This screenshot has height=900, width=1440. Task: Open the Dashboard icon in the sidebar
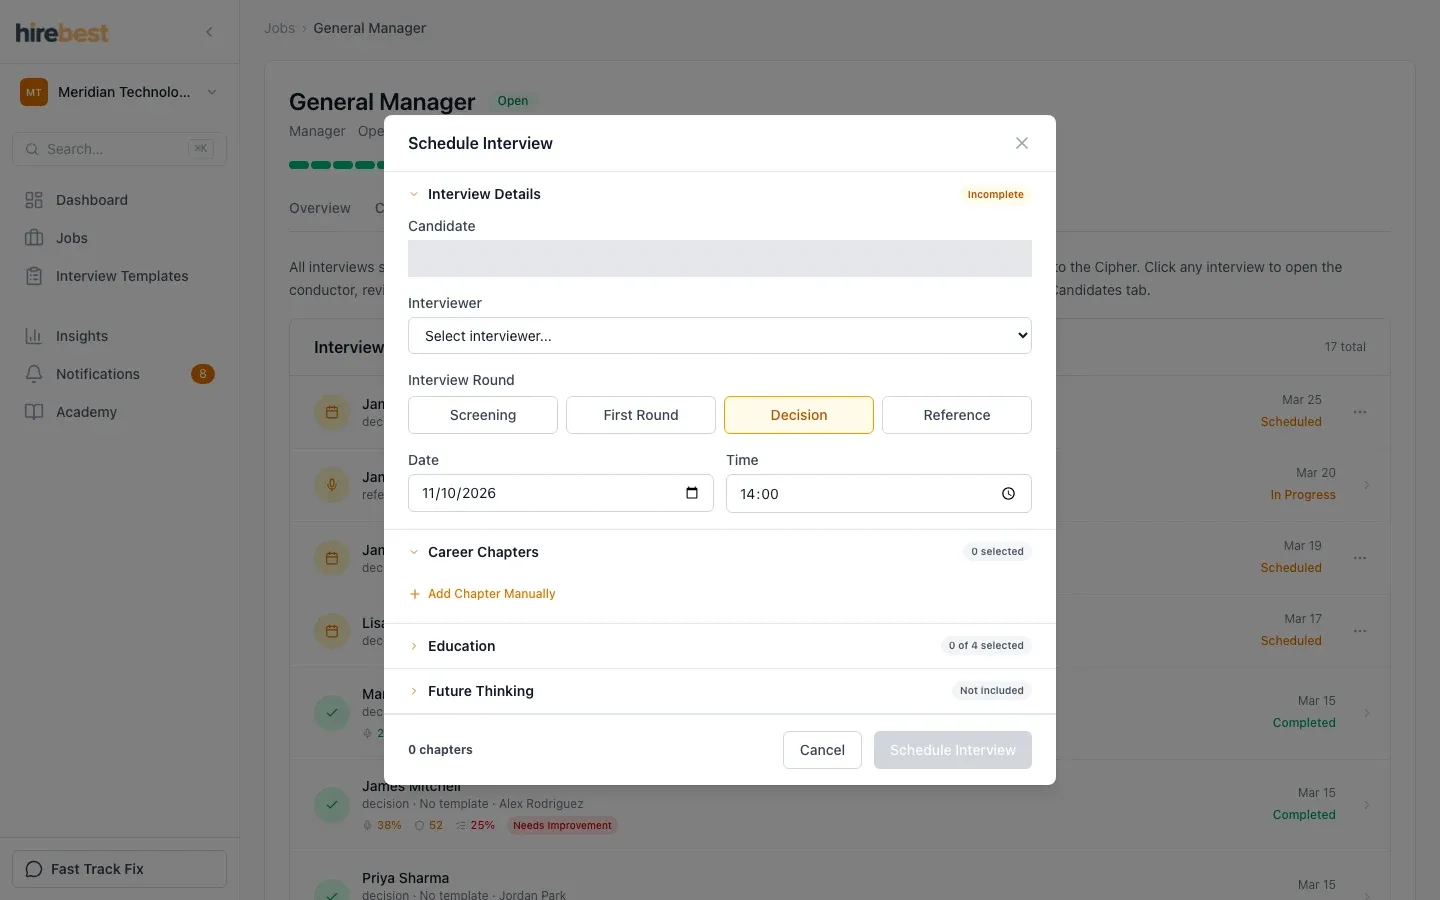34,200
